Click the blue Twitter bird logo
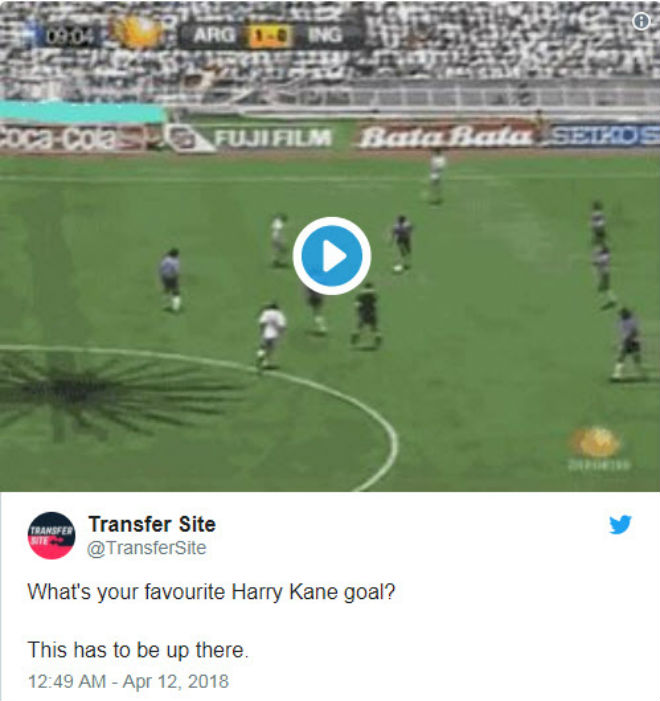Image resolution: width=660 pixels, height=701 pixels. 620,524
